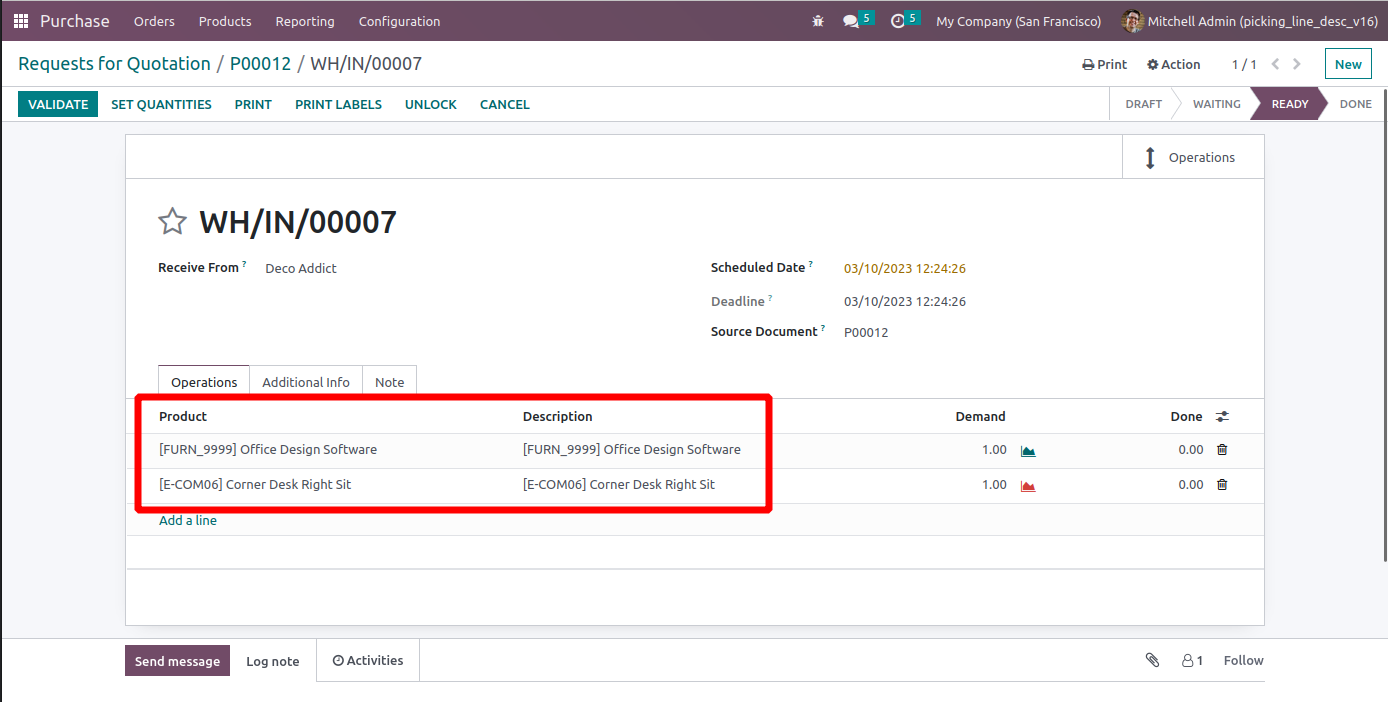Switch to the Note tab

click(x=389, y=382)
